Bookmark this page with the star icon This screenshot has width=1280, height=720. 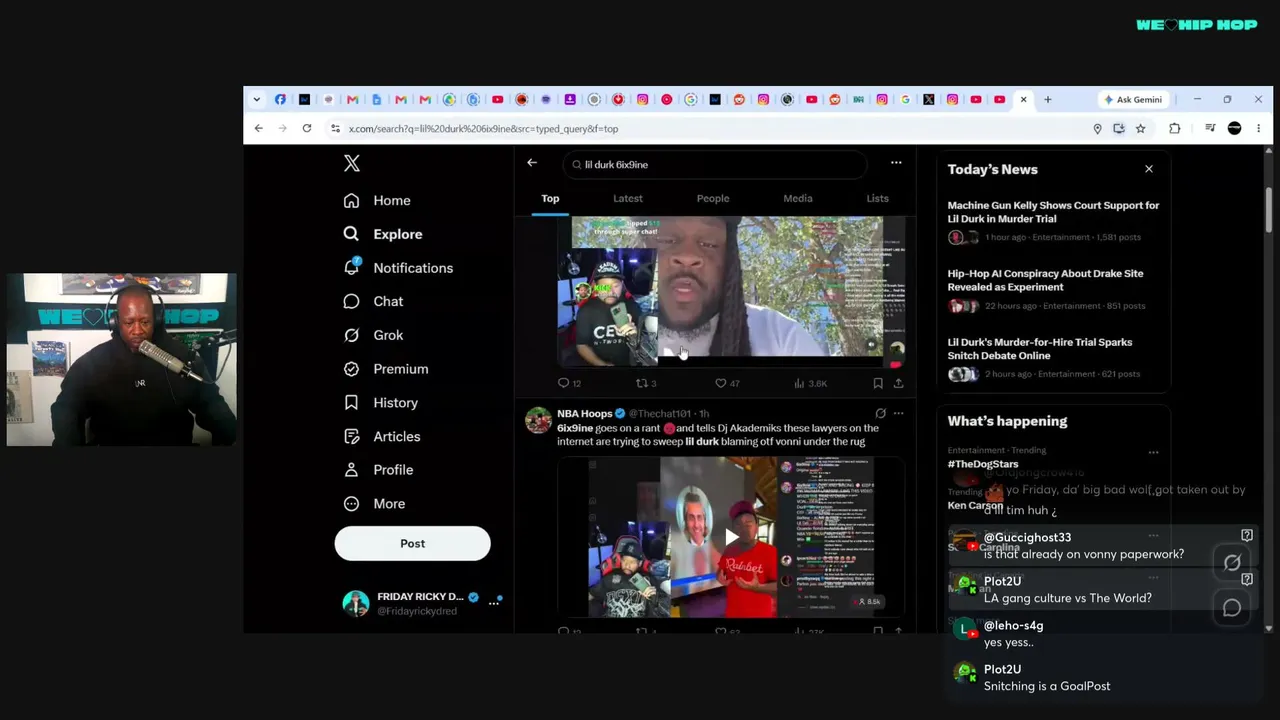(x=1140, y=128)
